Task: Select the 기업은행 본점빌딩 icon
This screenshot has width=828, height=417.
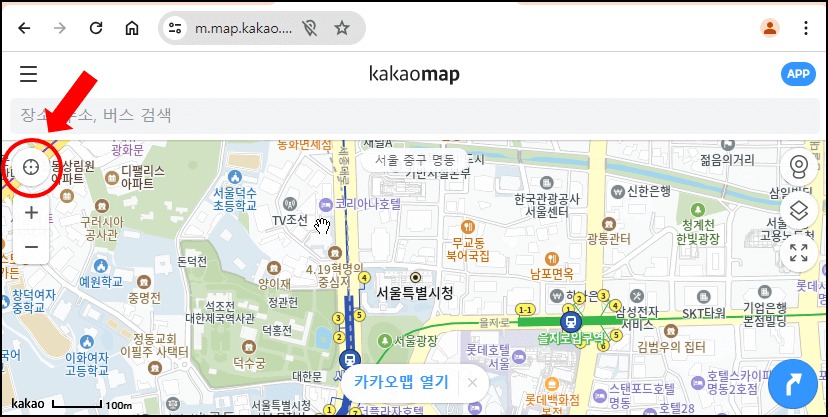Action: click(x=764, y=291)
